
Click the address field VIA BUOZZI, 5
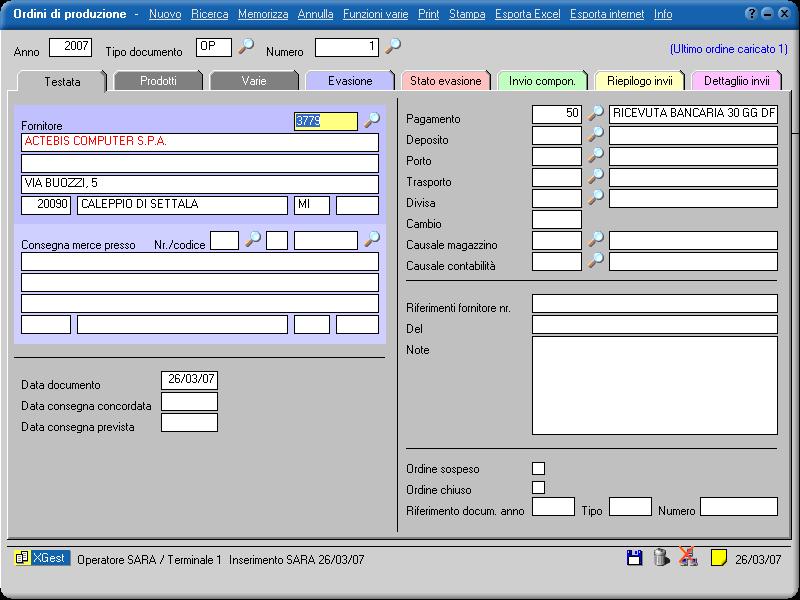click(x=200, y=184)
